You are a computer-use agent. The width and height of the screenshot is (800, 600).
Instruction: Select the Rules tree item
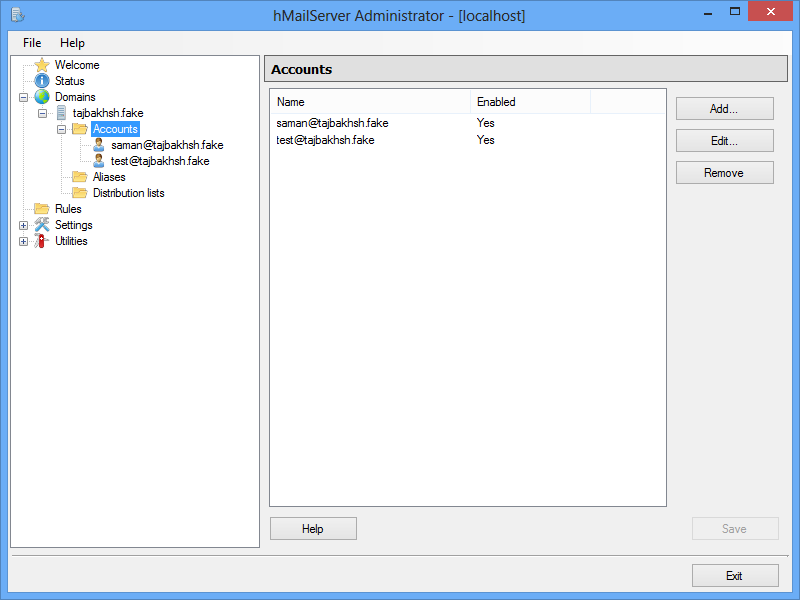click(68, 208)
